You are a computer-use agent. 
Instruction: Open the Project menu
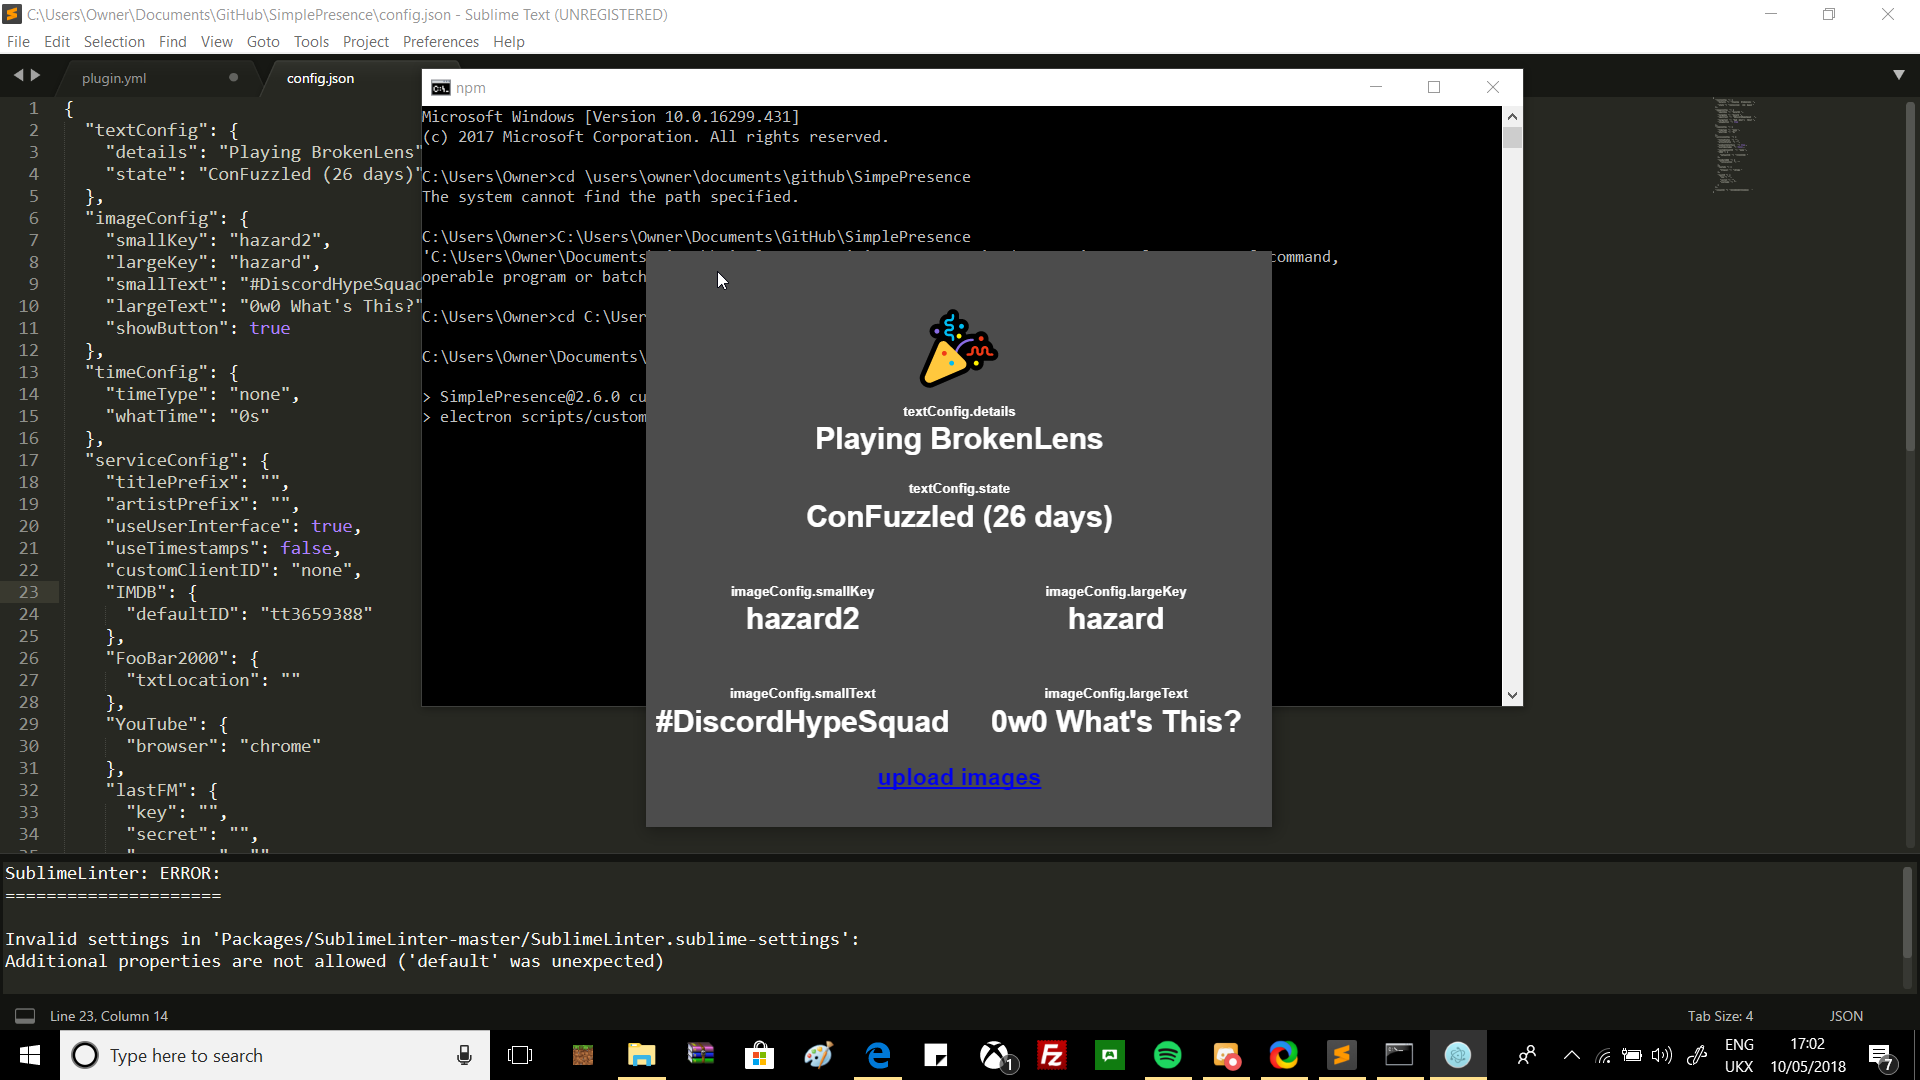pos(366,41)
